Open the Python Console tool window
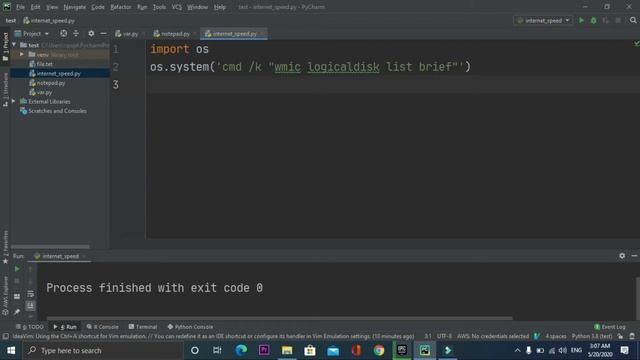This screenshot has height=360, width=640. (x=190, y=327)
